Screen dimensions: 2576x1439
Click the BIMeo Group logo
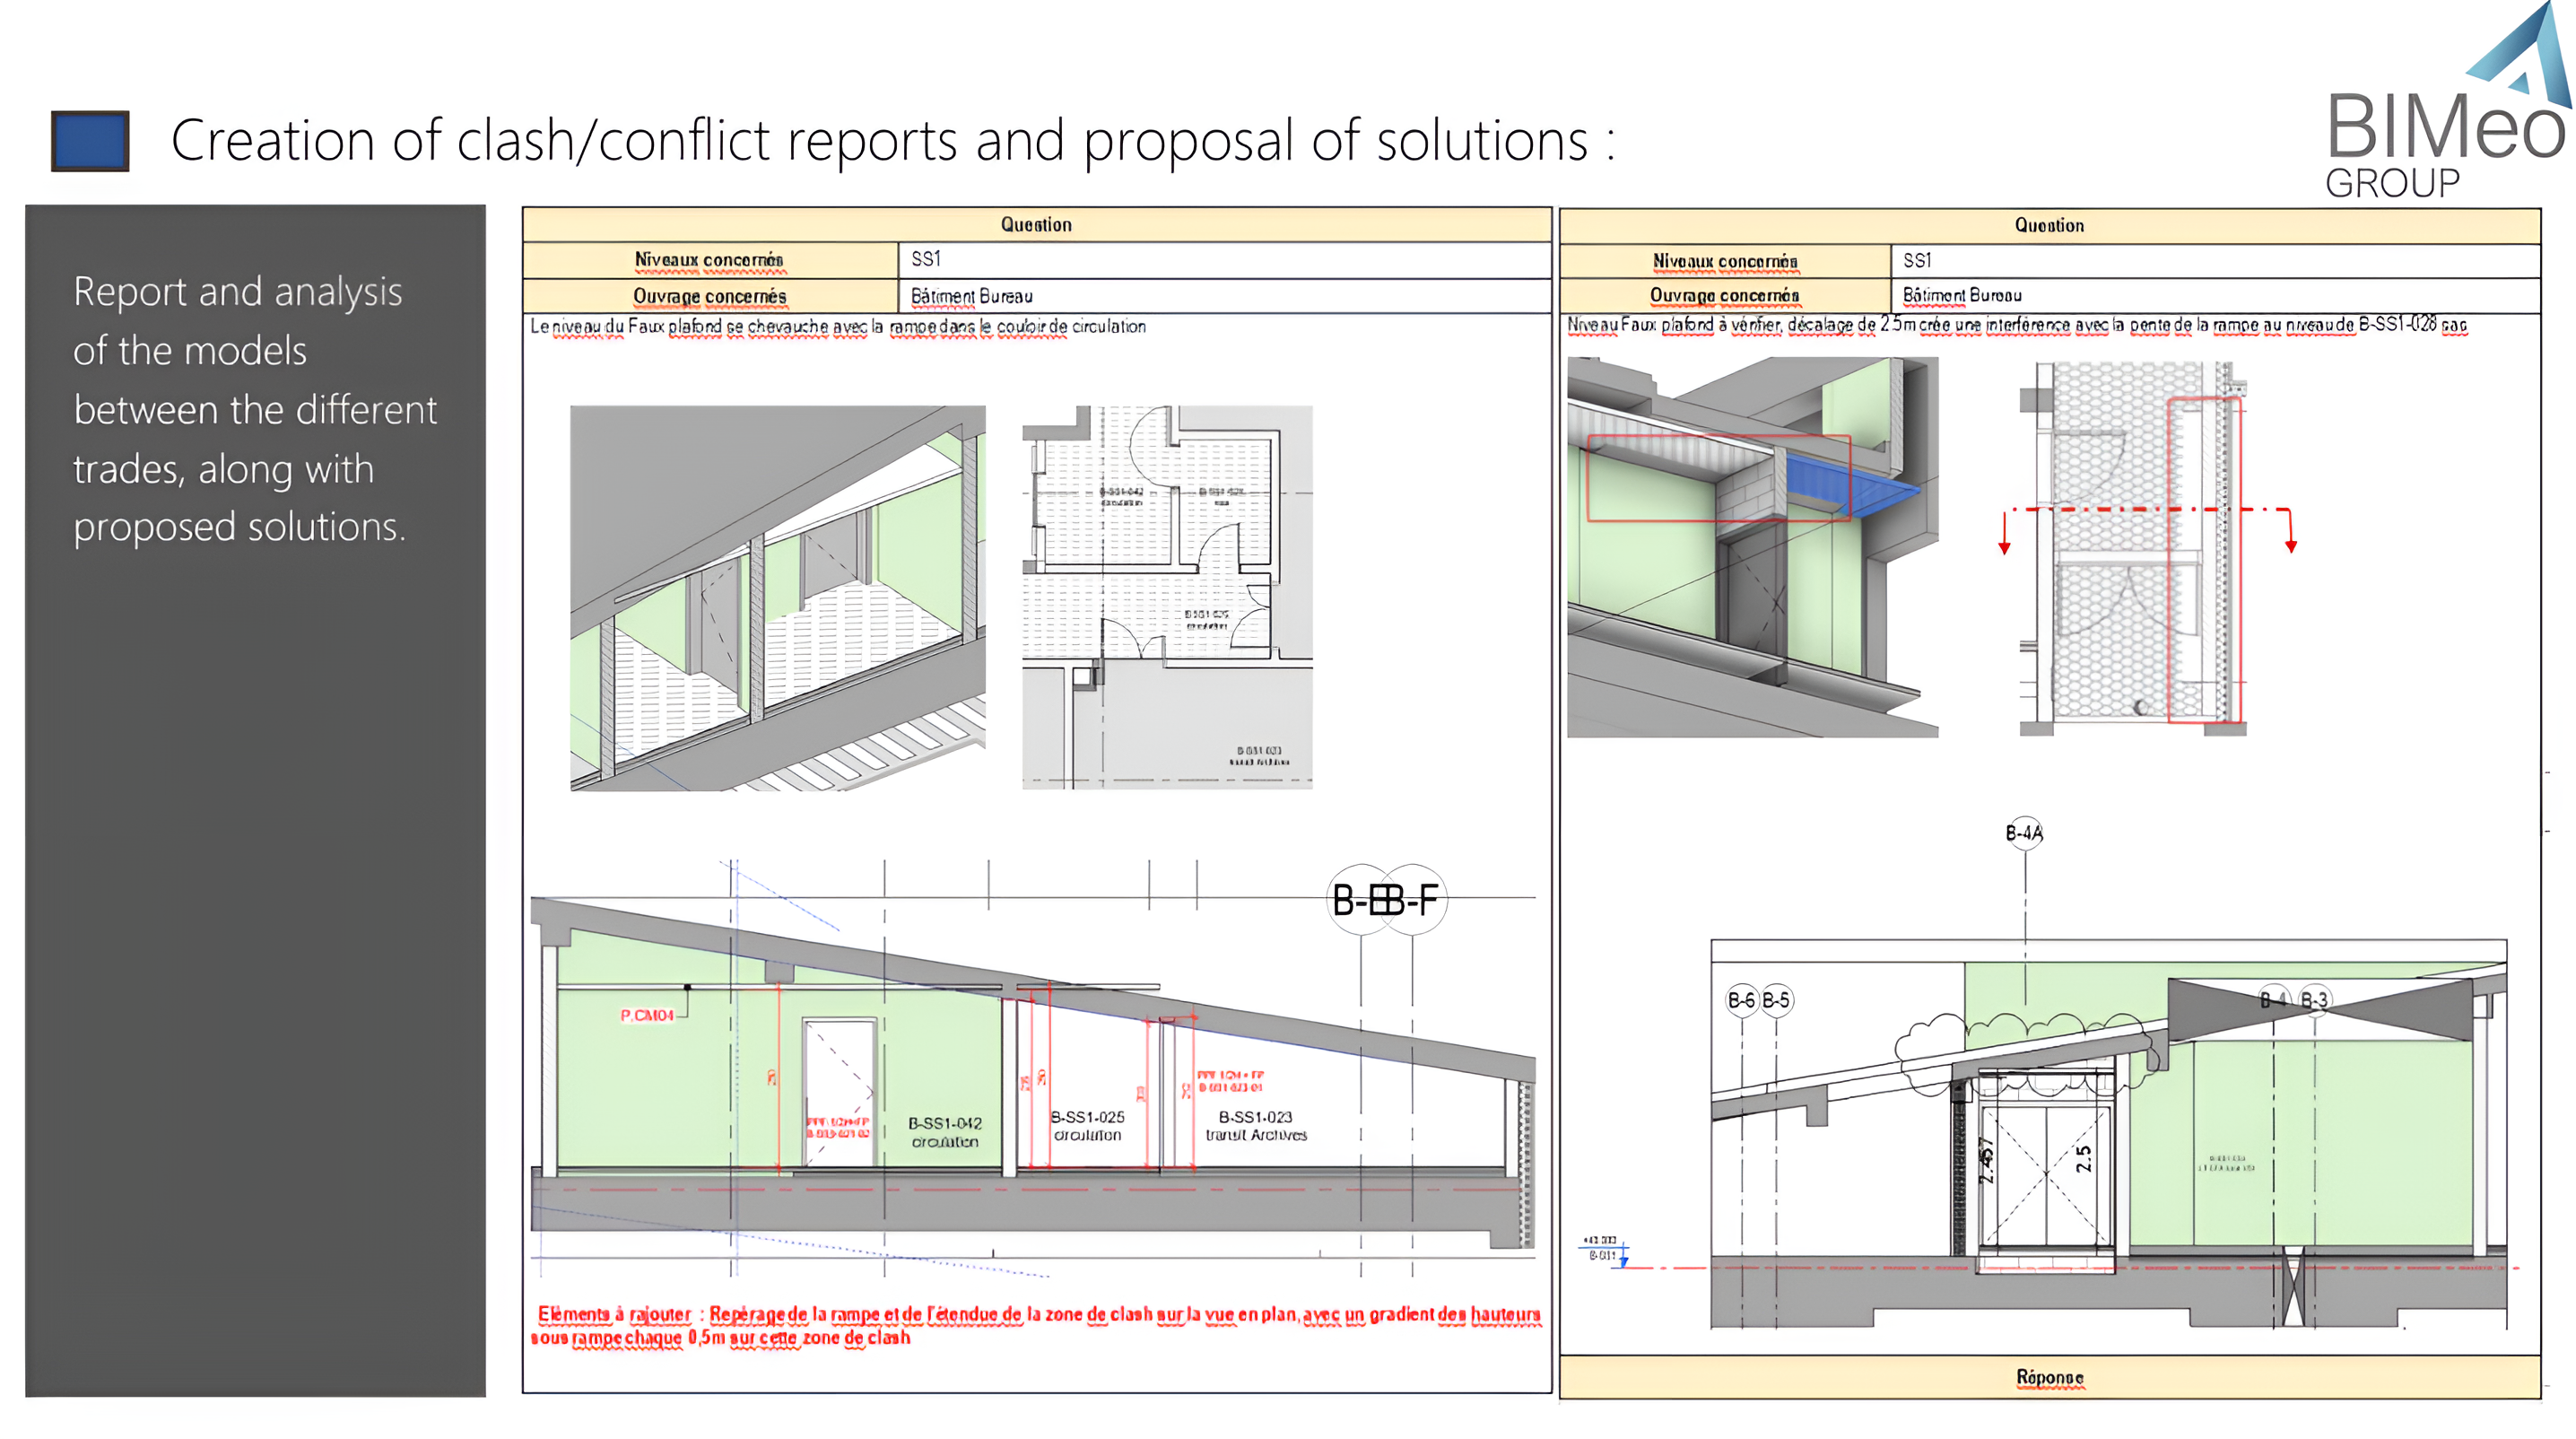pos(2445,100)
